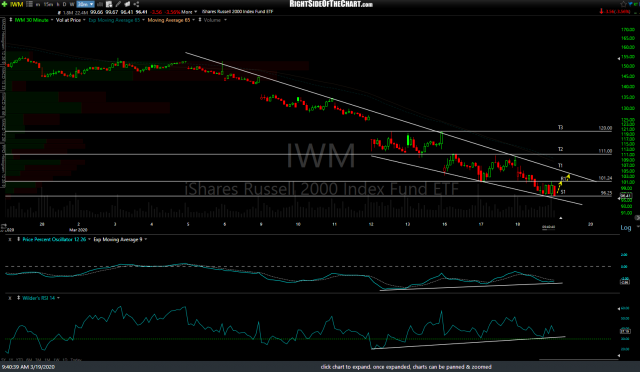The height and width of the screenshot is (372, 640).
Task: Click the save chart template icon
Action: tap(109, 4)
